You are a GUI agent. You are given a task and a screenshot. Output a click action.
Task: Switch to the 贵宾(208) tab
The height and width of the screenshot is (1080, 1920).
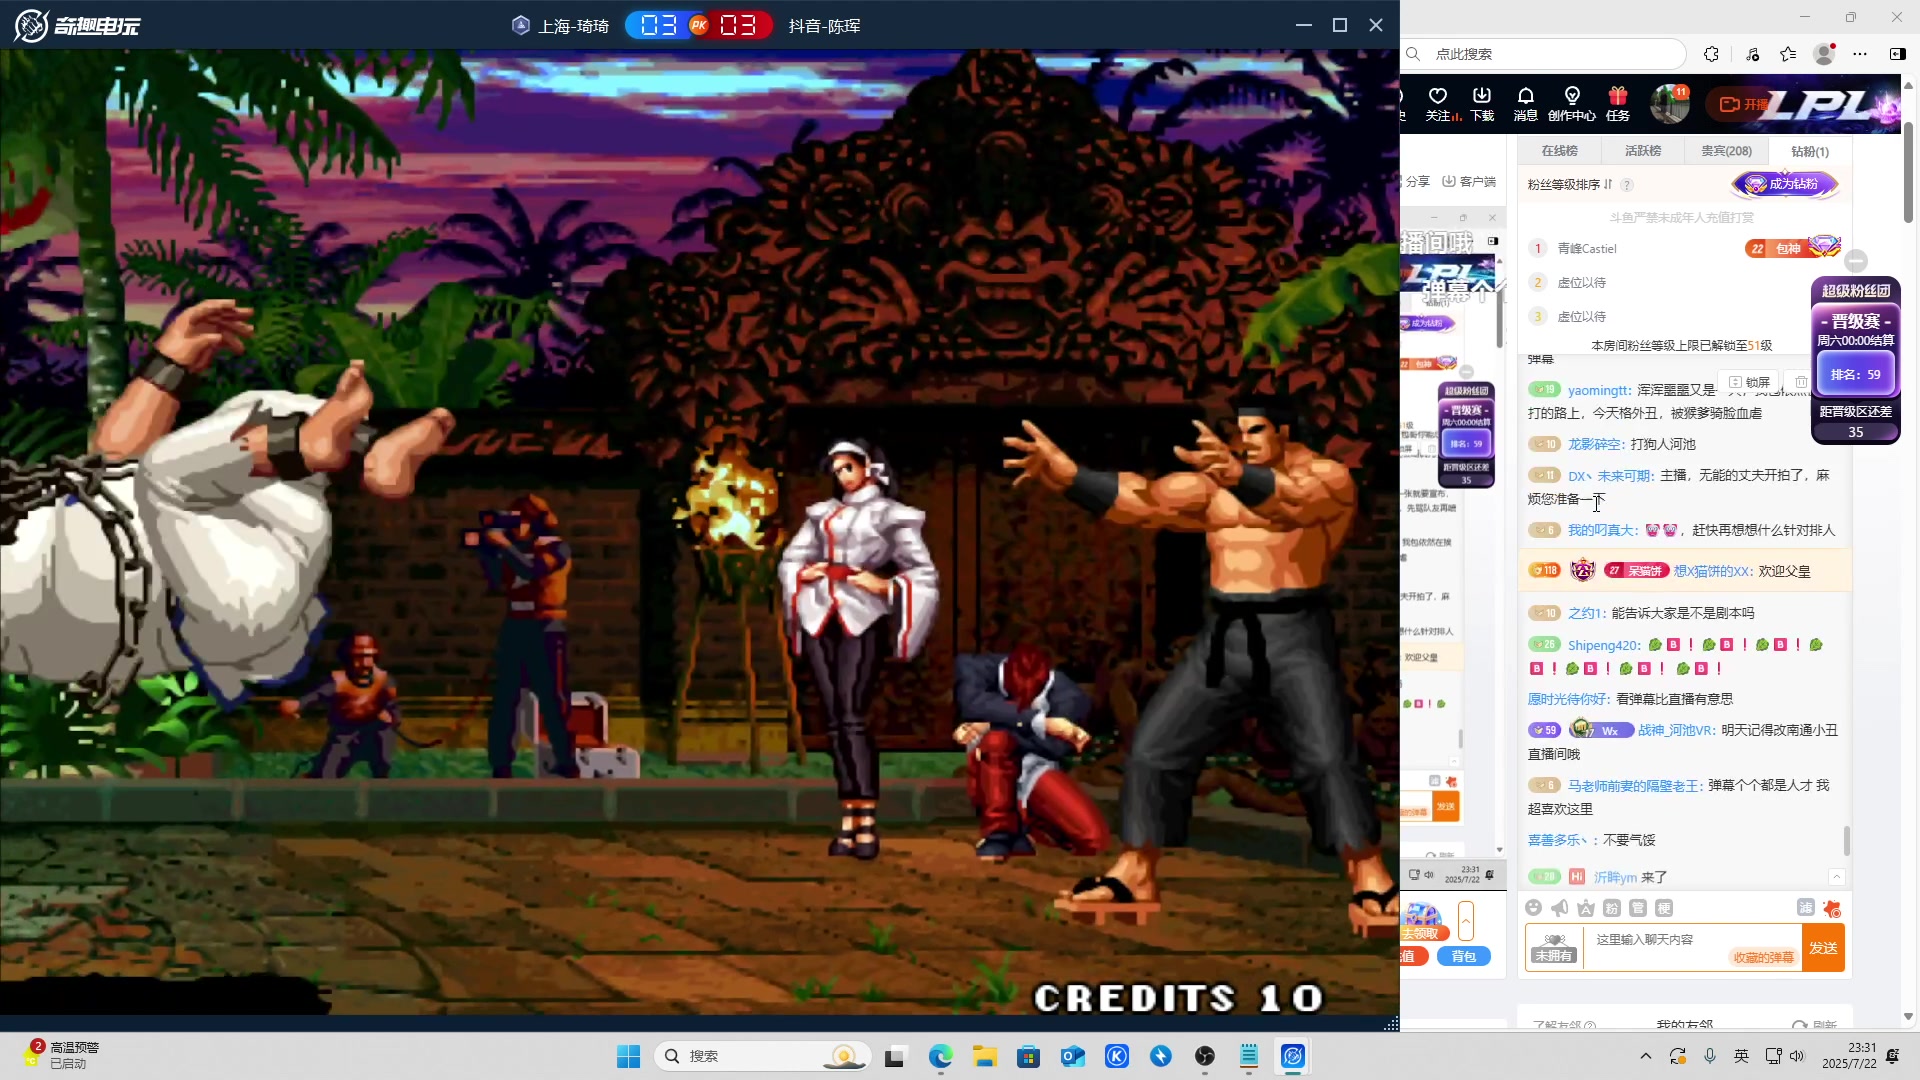[x=1726, y=151]
